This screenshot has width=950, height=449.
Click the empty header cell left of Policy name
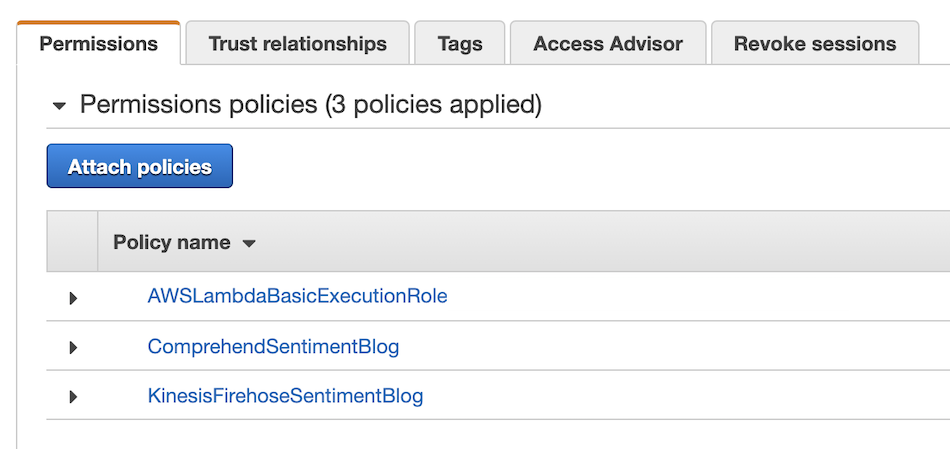pyautogui.click(x=72, y=242)
